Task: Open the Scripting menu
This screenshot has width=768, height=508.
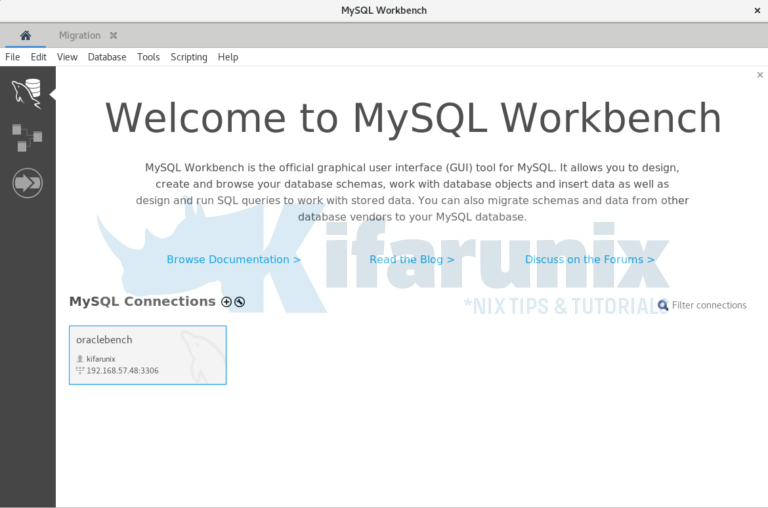Action: [x=189, y=57]
